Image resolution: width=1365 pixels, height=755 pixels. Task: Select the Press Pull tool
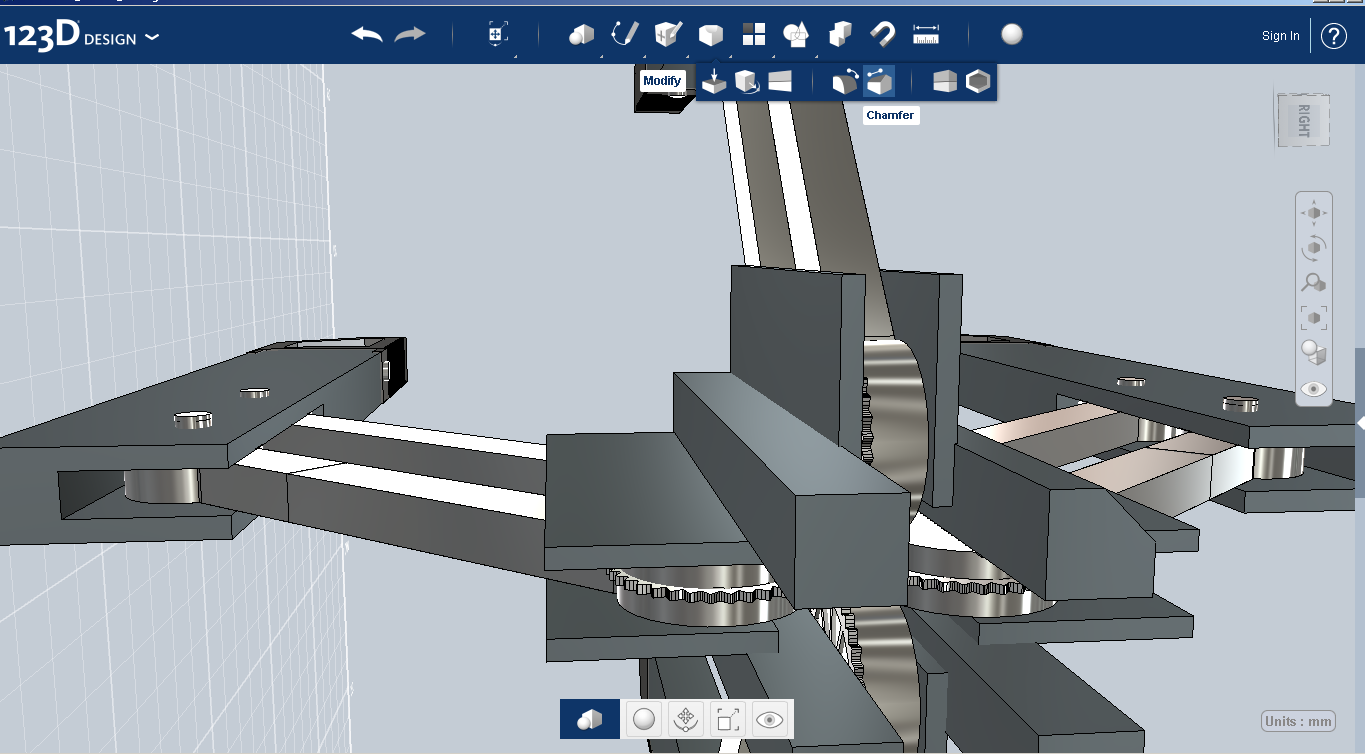[714, 81]
